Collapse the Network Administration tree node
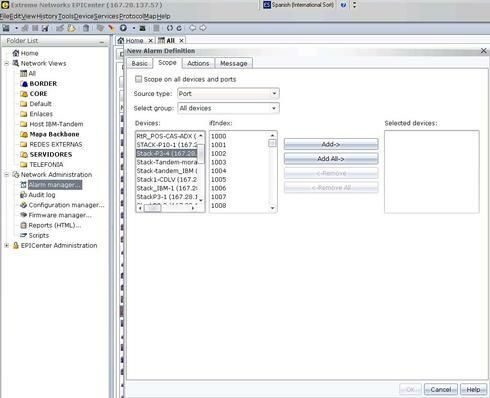This screenshot has width=490, height=398. click(7, 174)
